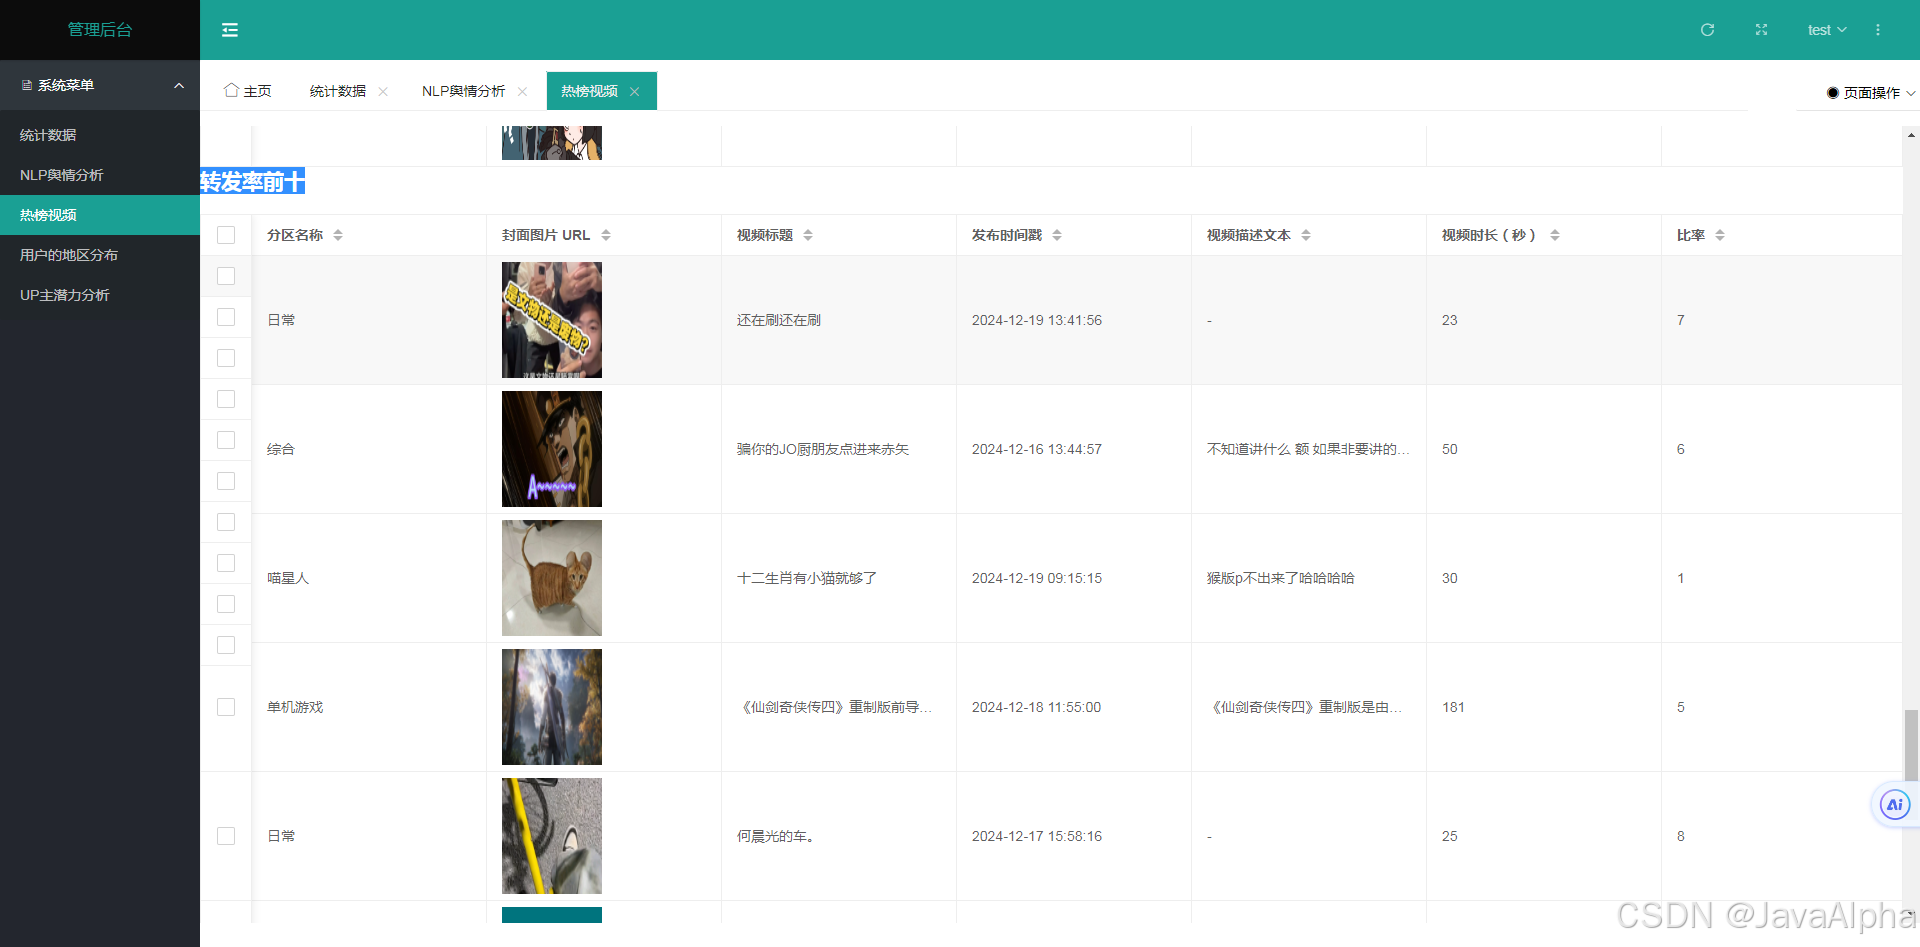The image size is (1920, 947).
Task: Open NLP舆情分析 in sidebar menu
Action: 100,175
